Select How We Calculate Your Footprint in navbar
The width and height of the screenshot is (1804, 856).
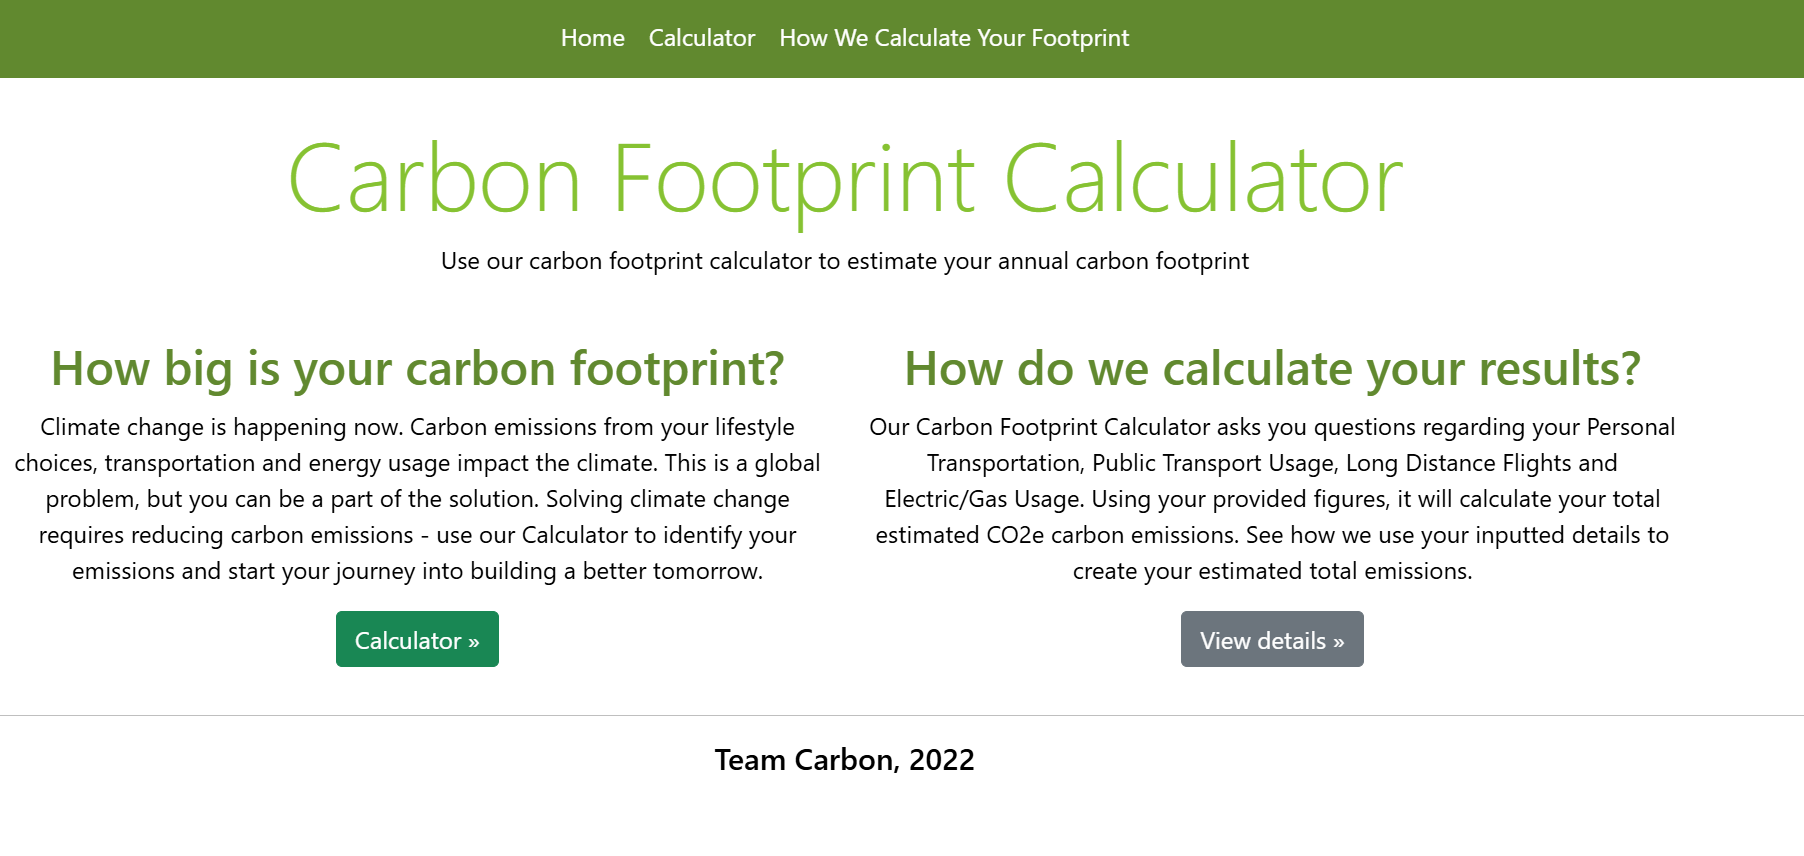pos(953,38)
